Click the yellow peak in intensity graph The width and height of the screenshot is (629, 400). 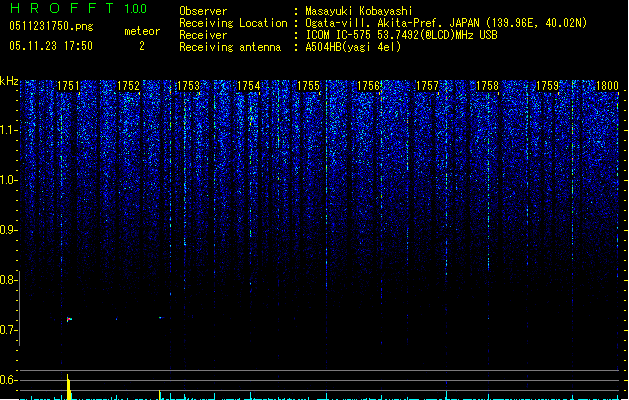tap(68, 386)
